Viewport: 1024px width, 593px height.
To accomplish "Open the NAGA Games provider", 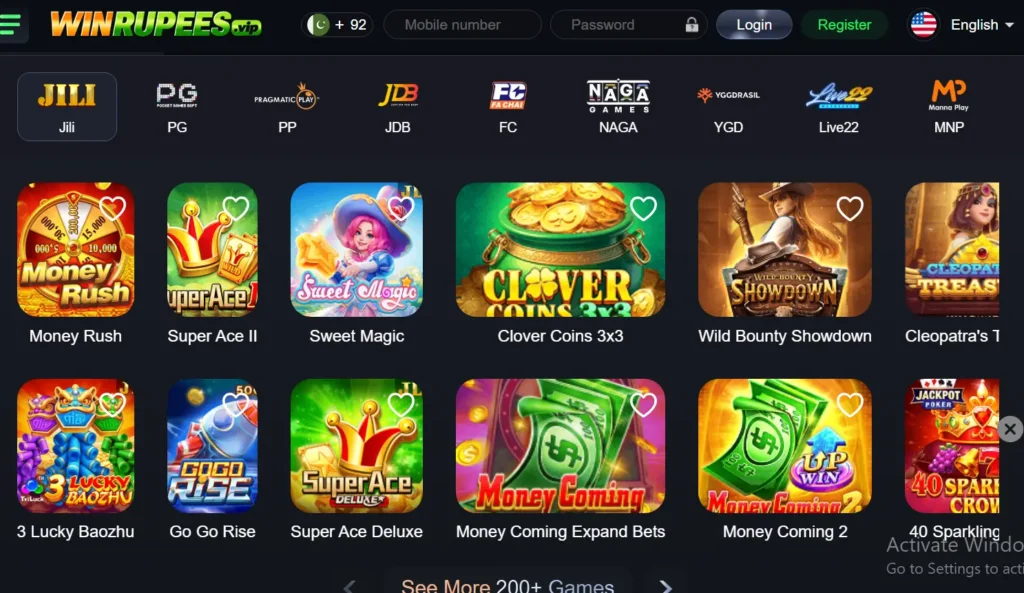I will (x=618, y=108).
